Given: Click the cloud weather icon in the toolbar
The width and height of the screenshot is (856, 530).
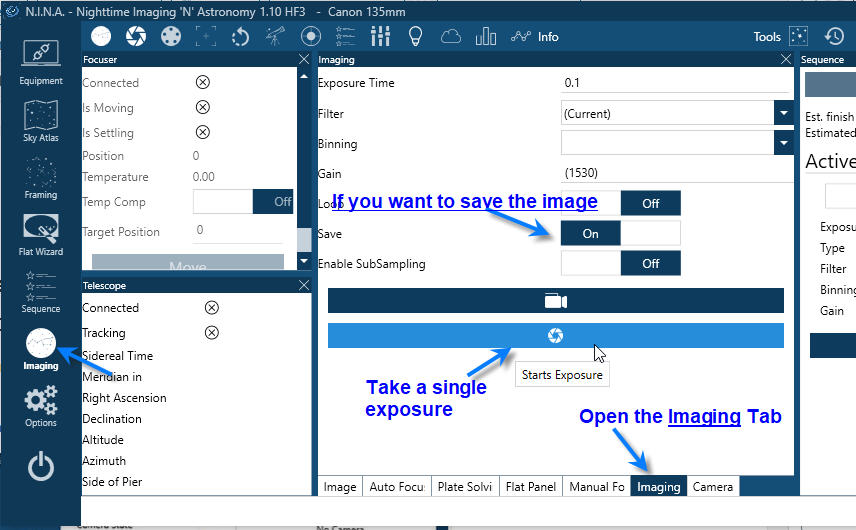Looking at the screenshot, I should (x=451, y=37).
